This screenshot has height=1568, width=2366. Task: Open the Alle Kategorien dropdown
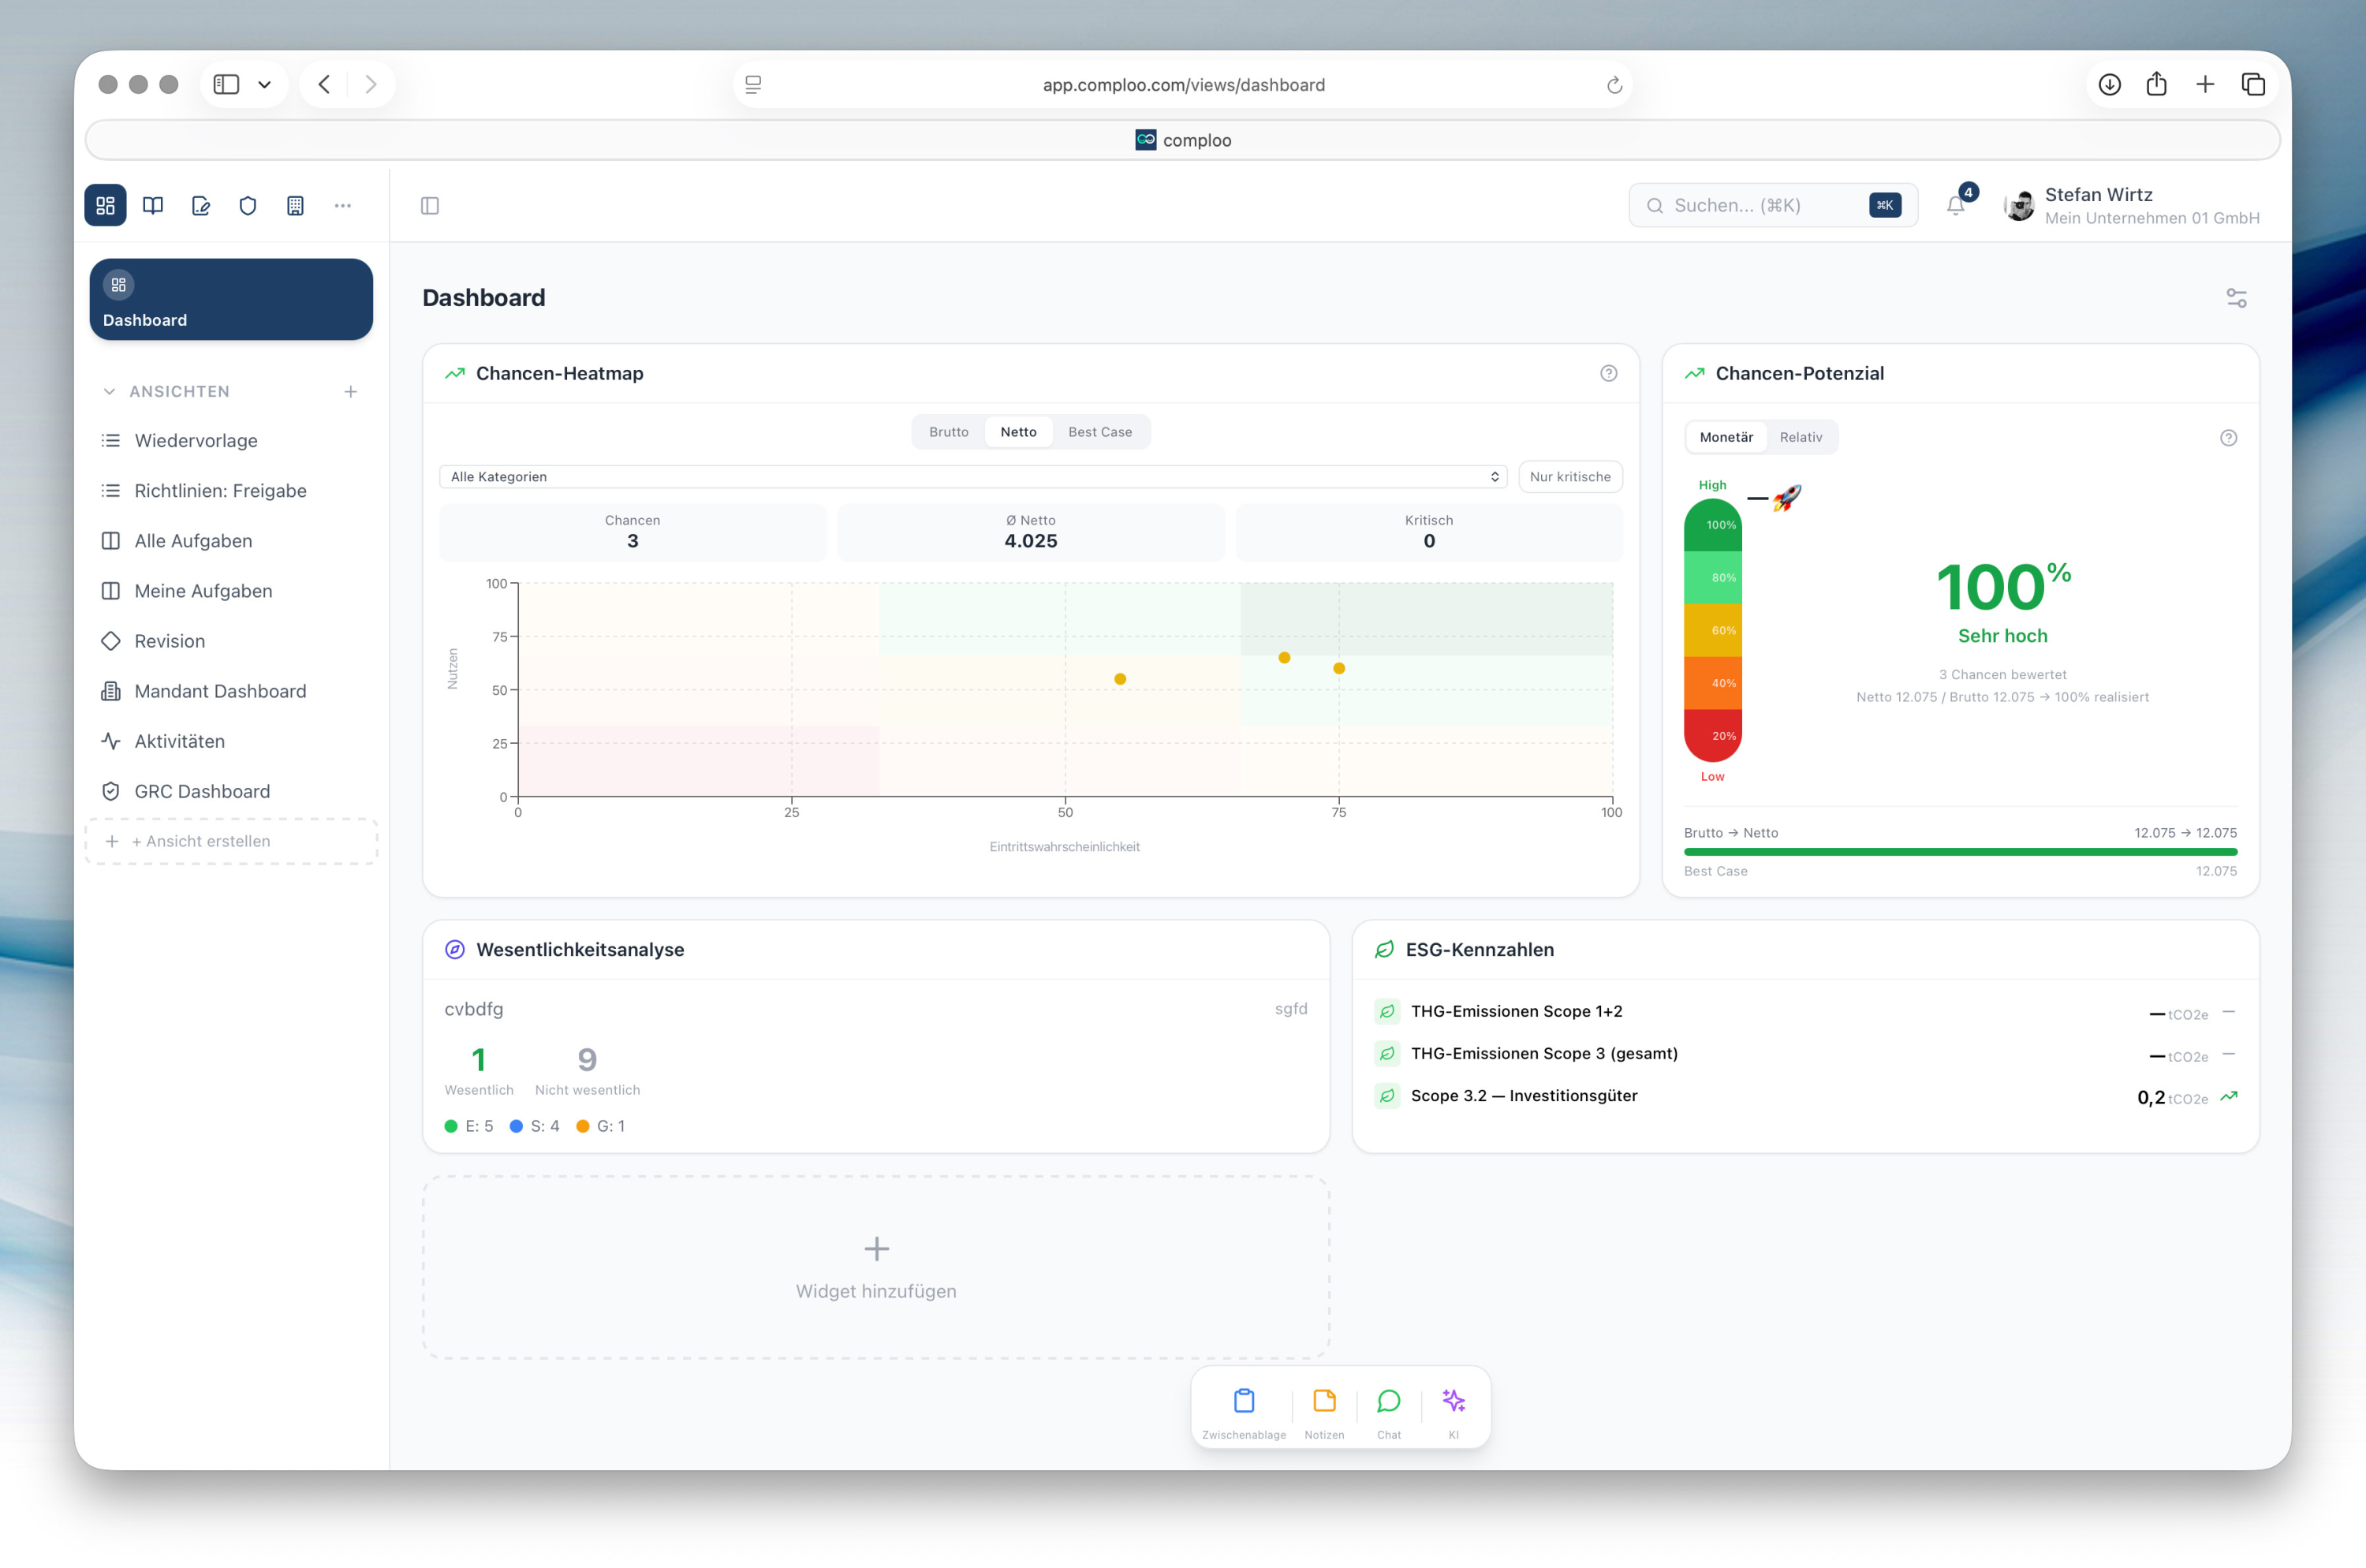point(973,477)
